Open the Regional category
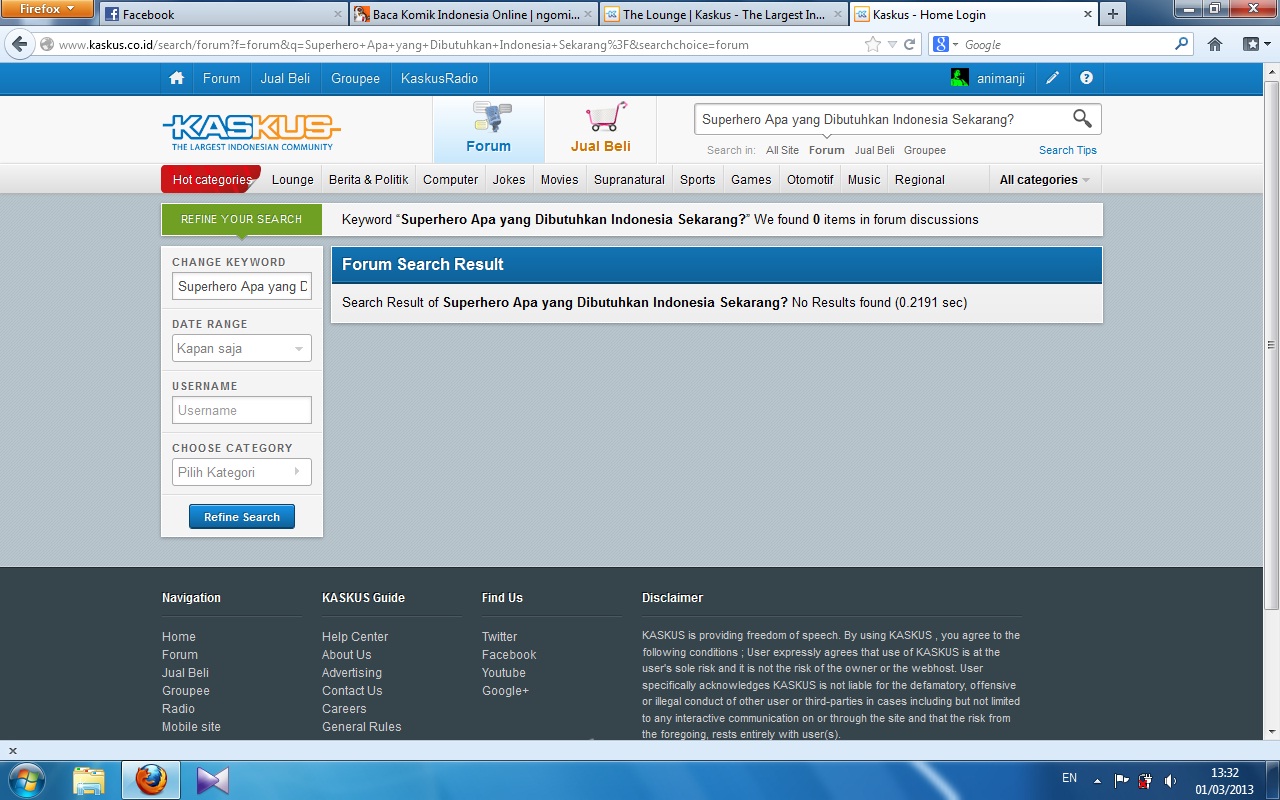This screenshot has height=800, width=1280. (x=920, y=180)
